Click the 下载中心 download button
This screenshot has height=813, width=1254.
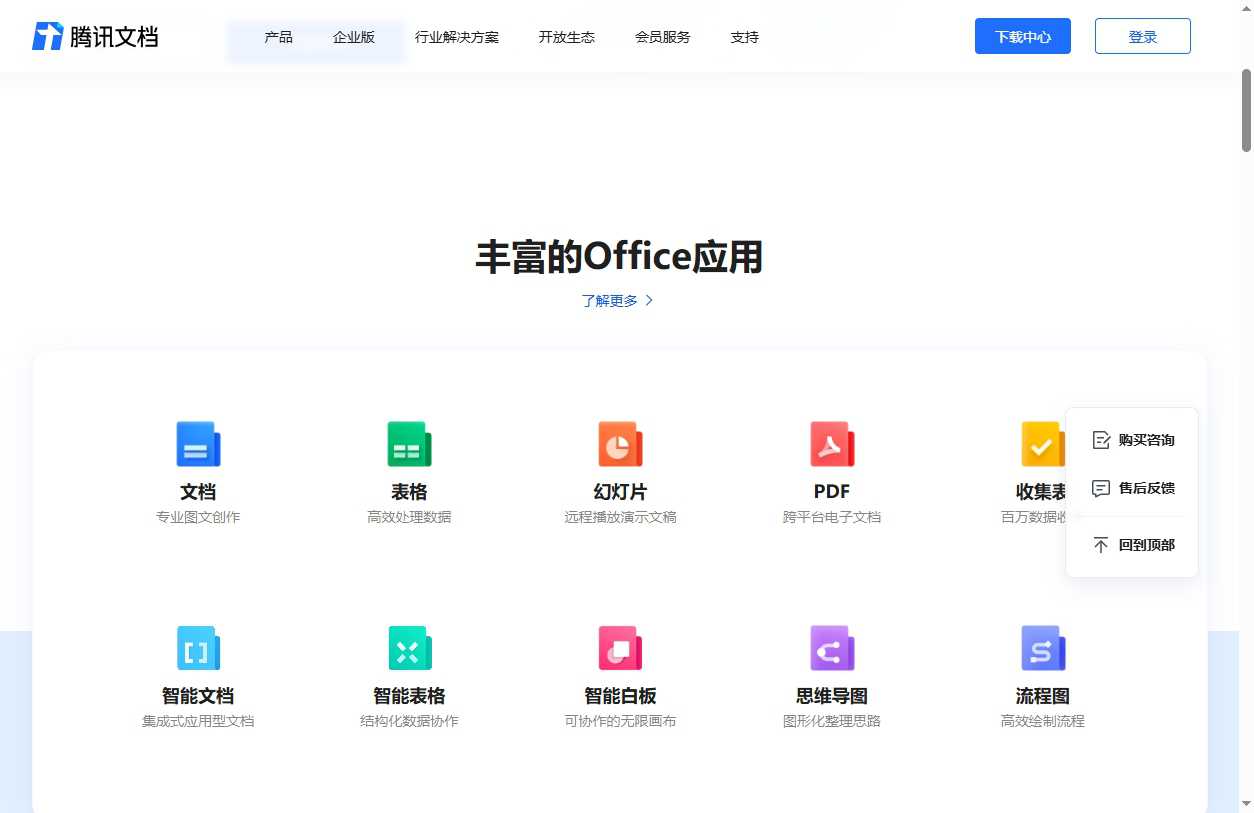(1022, 36)
